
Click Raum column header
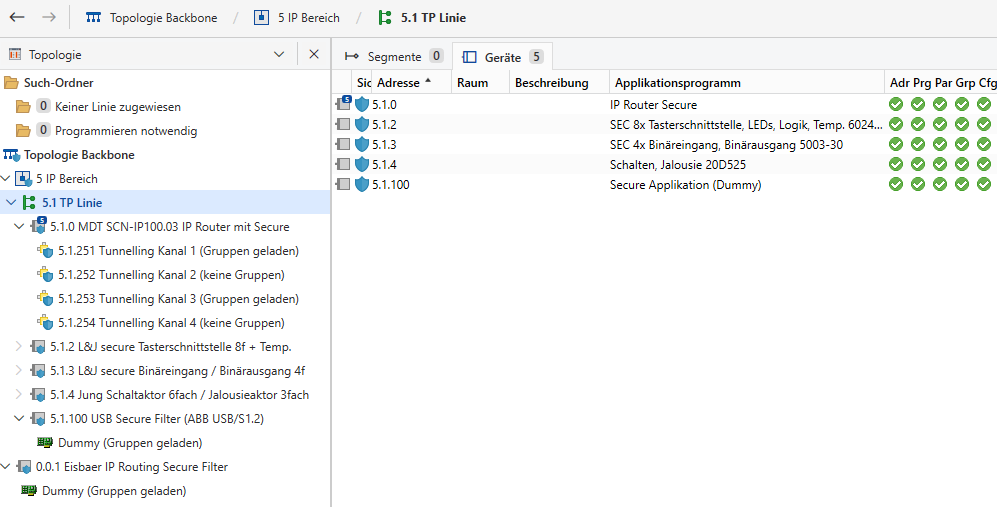(x=481, y=83)
